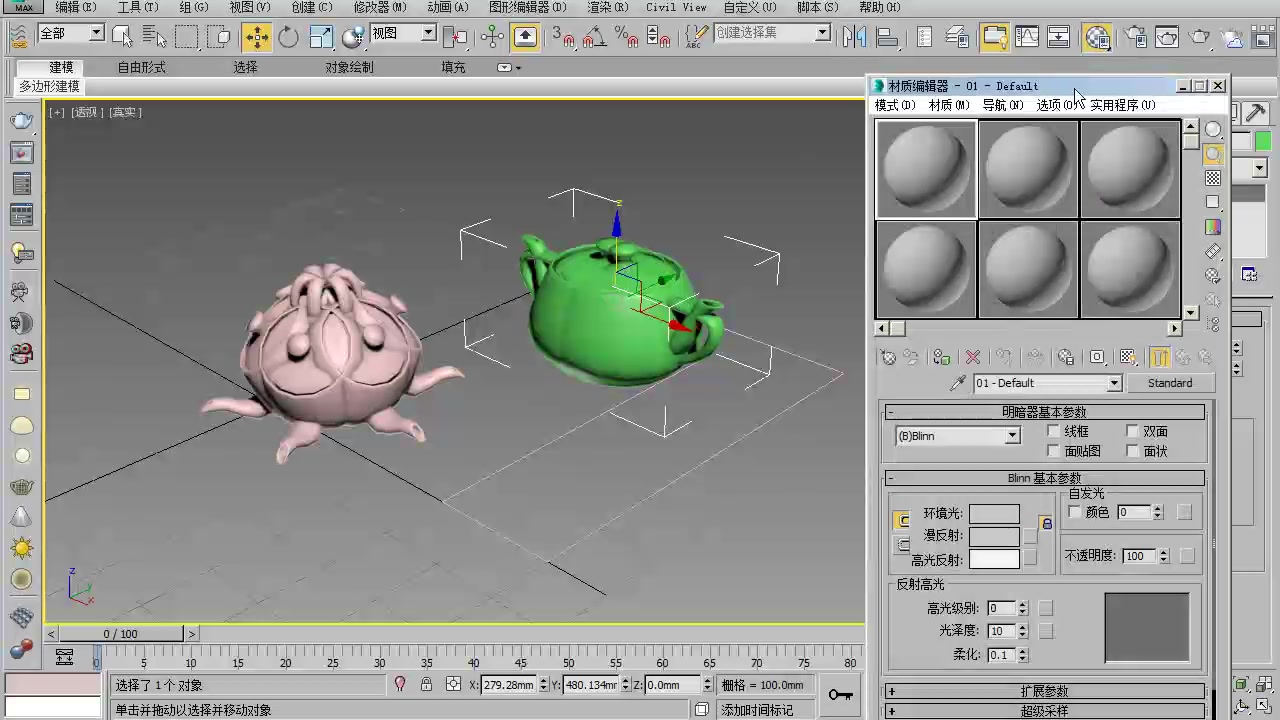
Task: Open the Blinn shader dropdown
Action: click(x=1011, y=435)
